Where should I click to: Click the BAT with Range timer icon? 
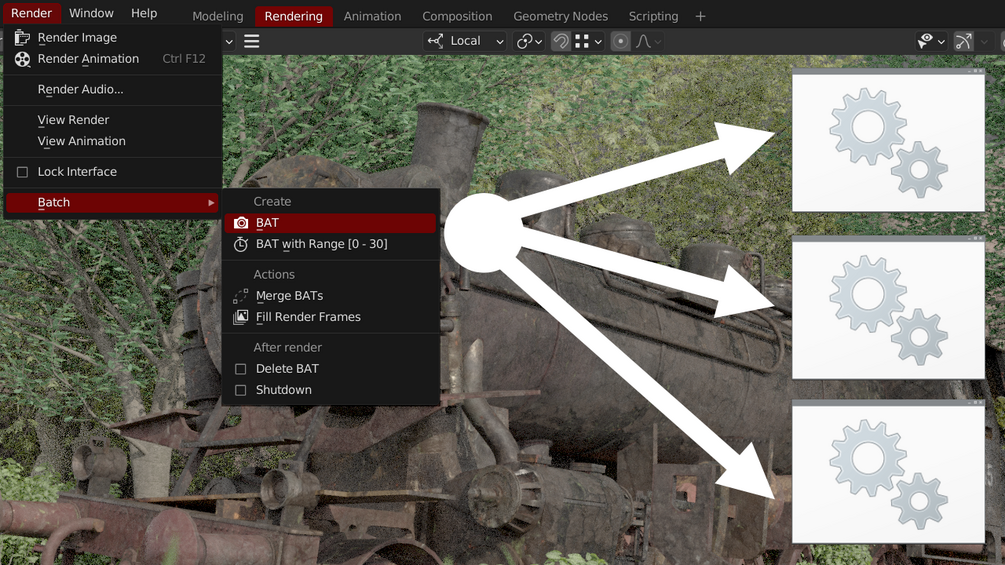click(240, 244)
